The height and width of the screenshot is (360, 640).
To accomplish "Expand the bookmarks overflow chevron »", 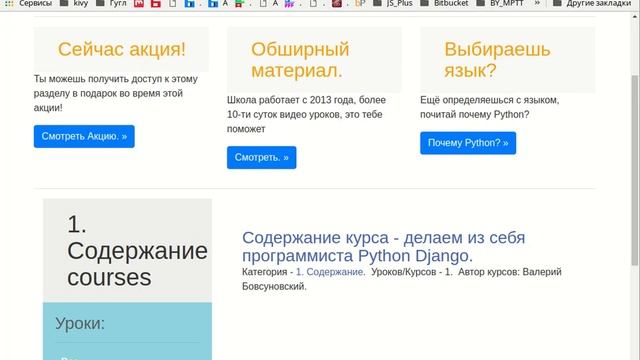I will 537,3.
